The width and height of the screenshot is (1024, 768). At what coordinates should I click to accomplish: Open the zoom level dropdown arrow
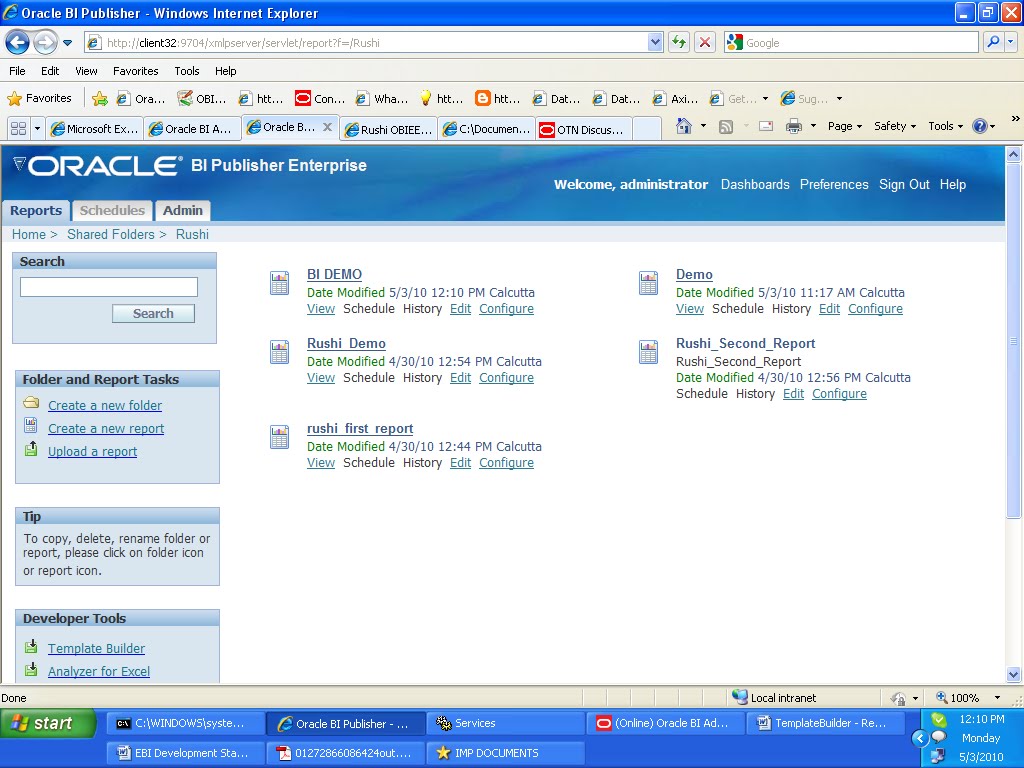click(x=997, y=698)
